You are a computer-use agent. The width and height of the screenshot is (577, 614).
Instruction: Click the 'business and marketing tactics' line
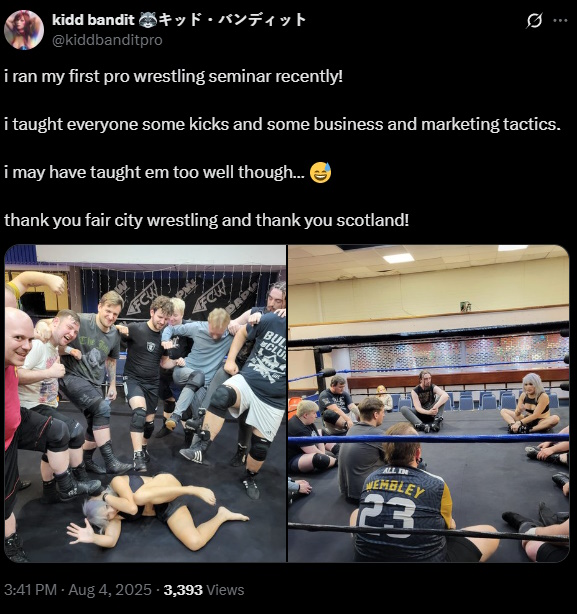pos(283,124)
